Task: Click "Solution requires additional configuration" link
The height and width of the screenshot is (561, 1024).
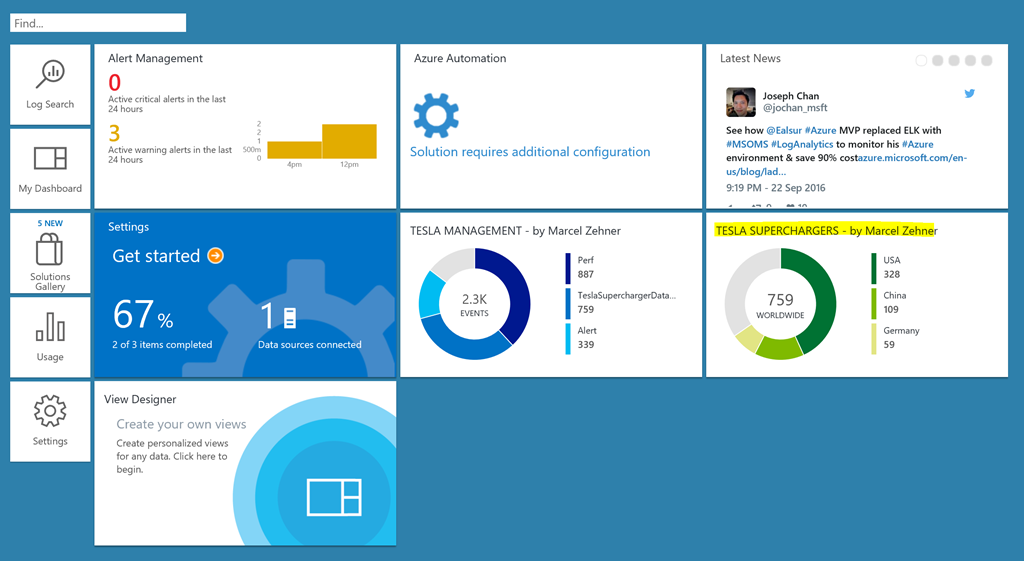Action: point(530,152)
